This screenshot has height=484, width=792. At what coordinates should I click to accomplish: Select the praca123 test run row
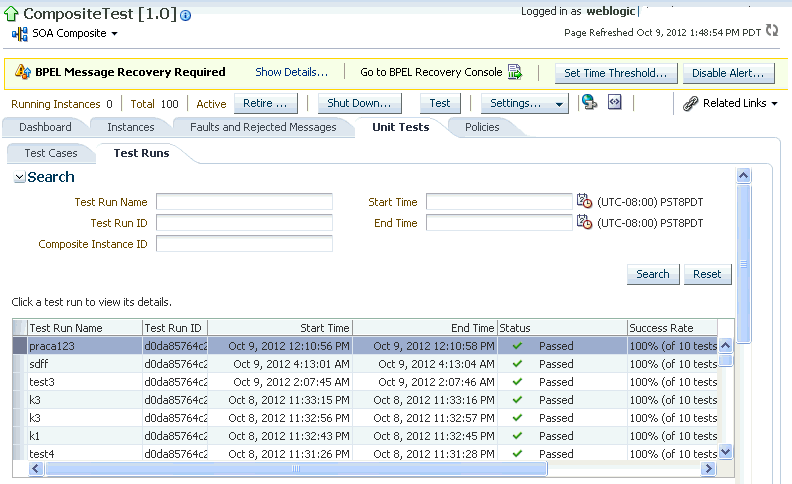(x=365, y=346)
